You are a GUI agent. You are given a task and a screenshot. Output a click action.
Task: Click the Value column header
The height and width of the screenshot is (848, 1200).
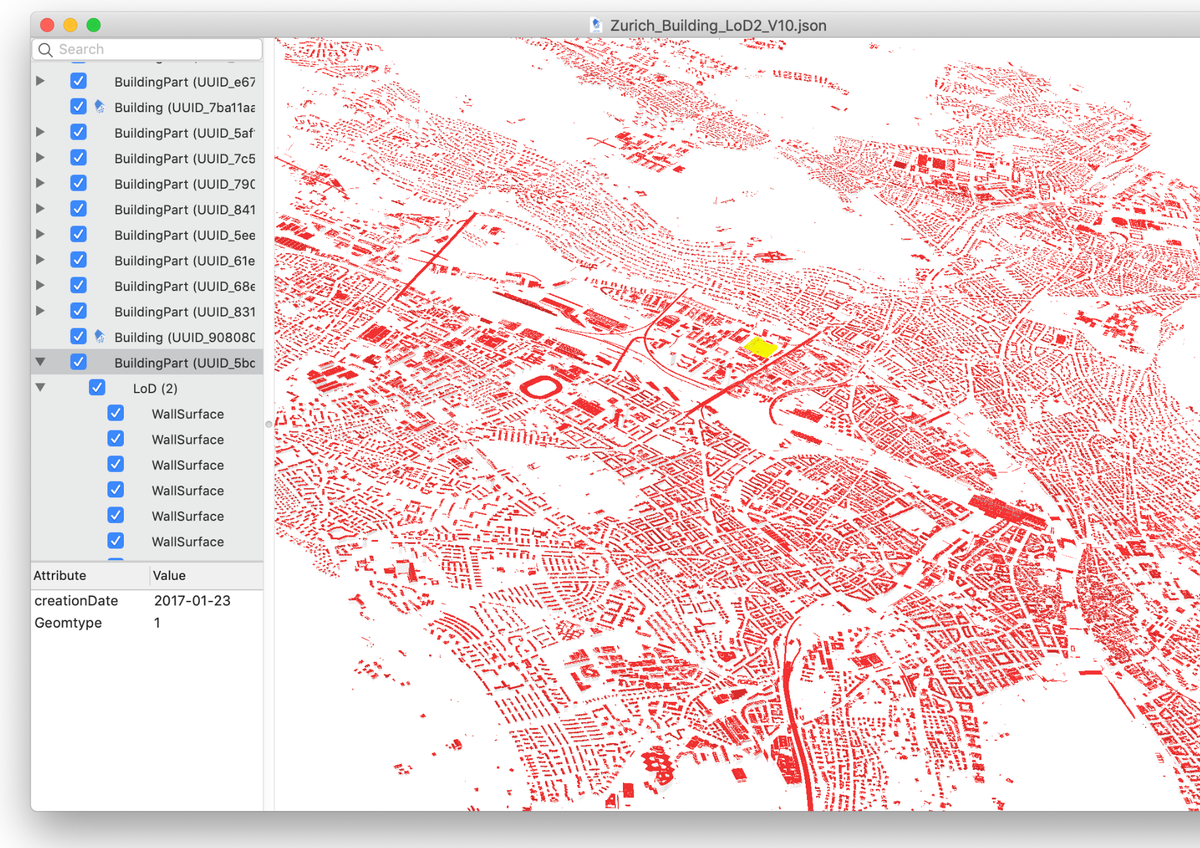tap(207, 576)
